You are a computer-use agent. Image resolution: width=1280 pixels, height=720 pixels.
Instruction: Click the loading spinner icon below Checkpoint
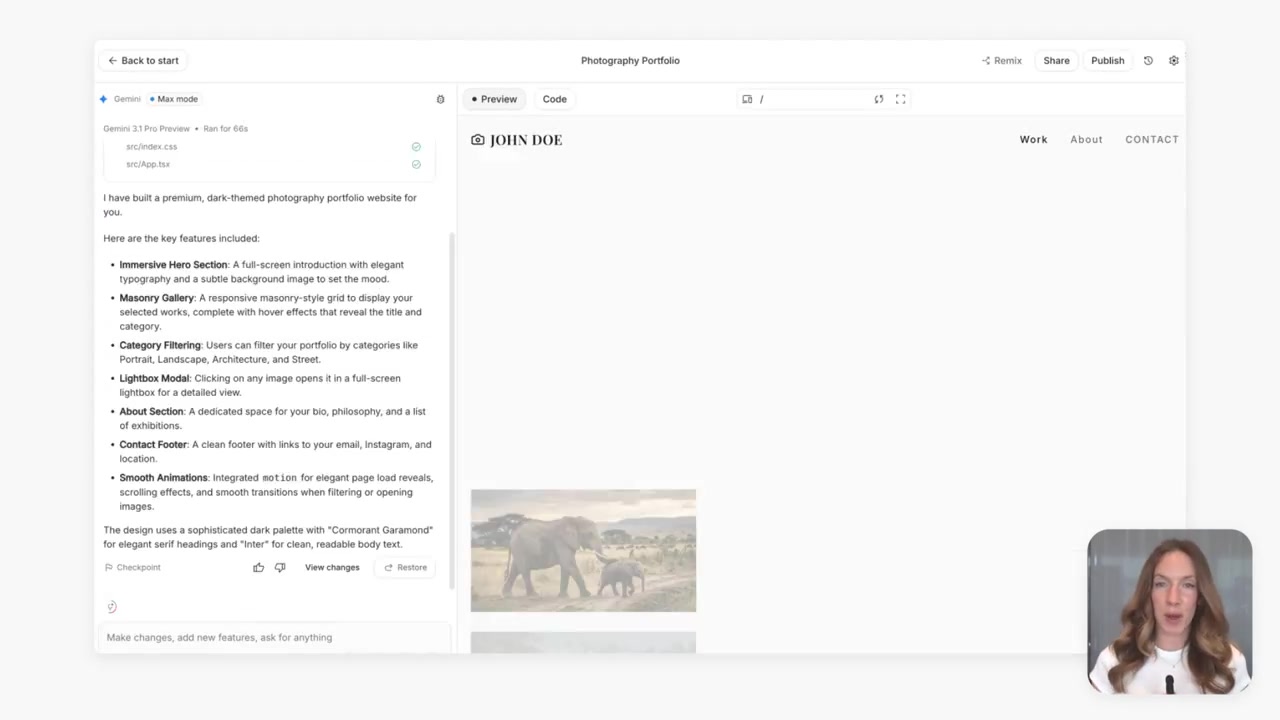click(112, 607)
